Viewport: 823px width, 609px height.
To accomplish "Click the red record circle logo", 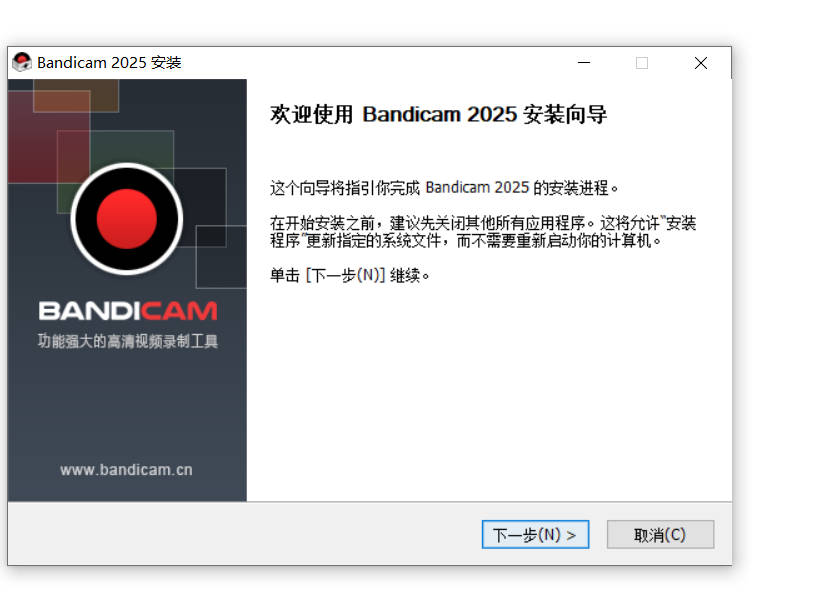I will click(126, 218).
